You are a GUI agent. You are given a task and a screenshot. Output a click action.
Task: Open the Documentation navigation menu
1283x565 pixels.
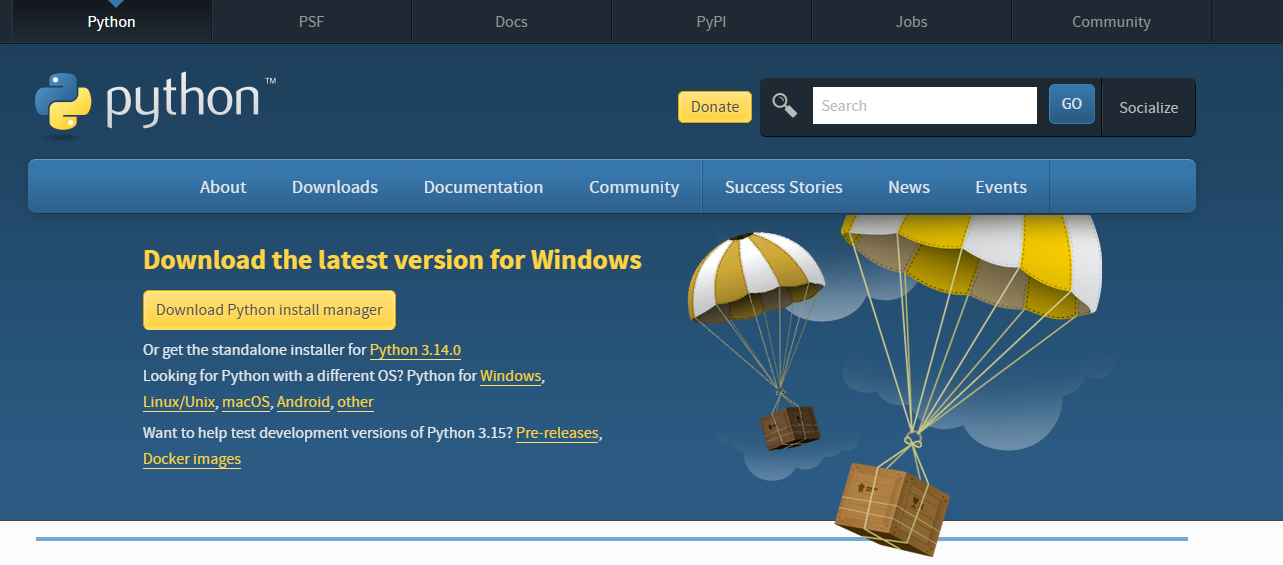pos(483,187)
